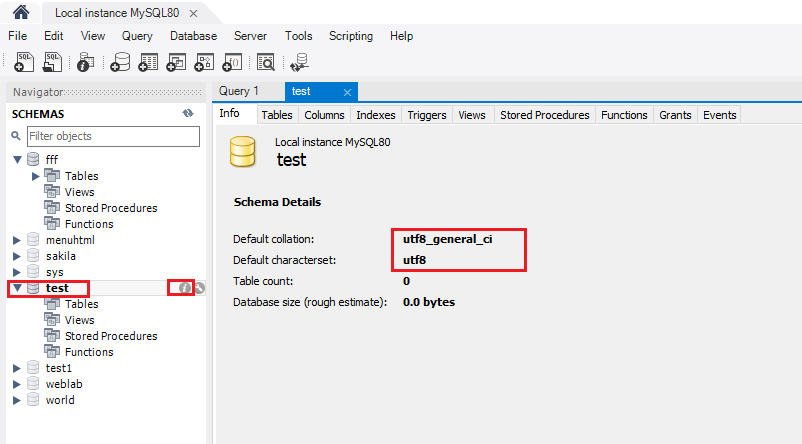802x444 pixels.
Task: Click the utf8_general_ci collation value
Action: pyautogui.click(x=448, y=239)
